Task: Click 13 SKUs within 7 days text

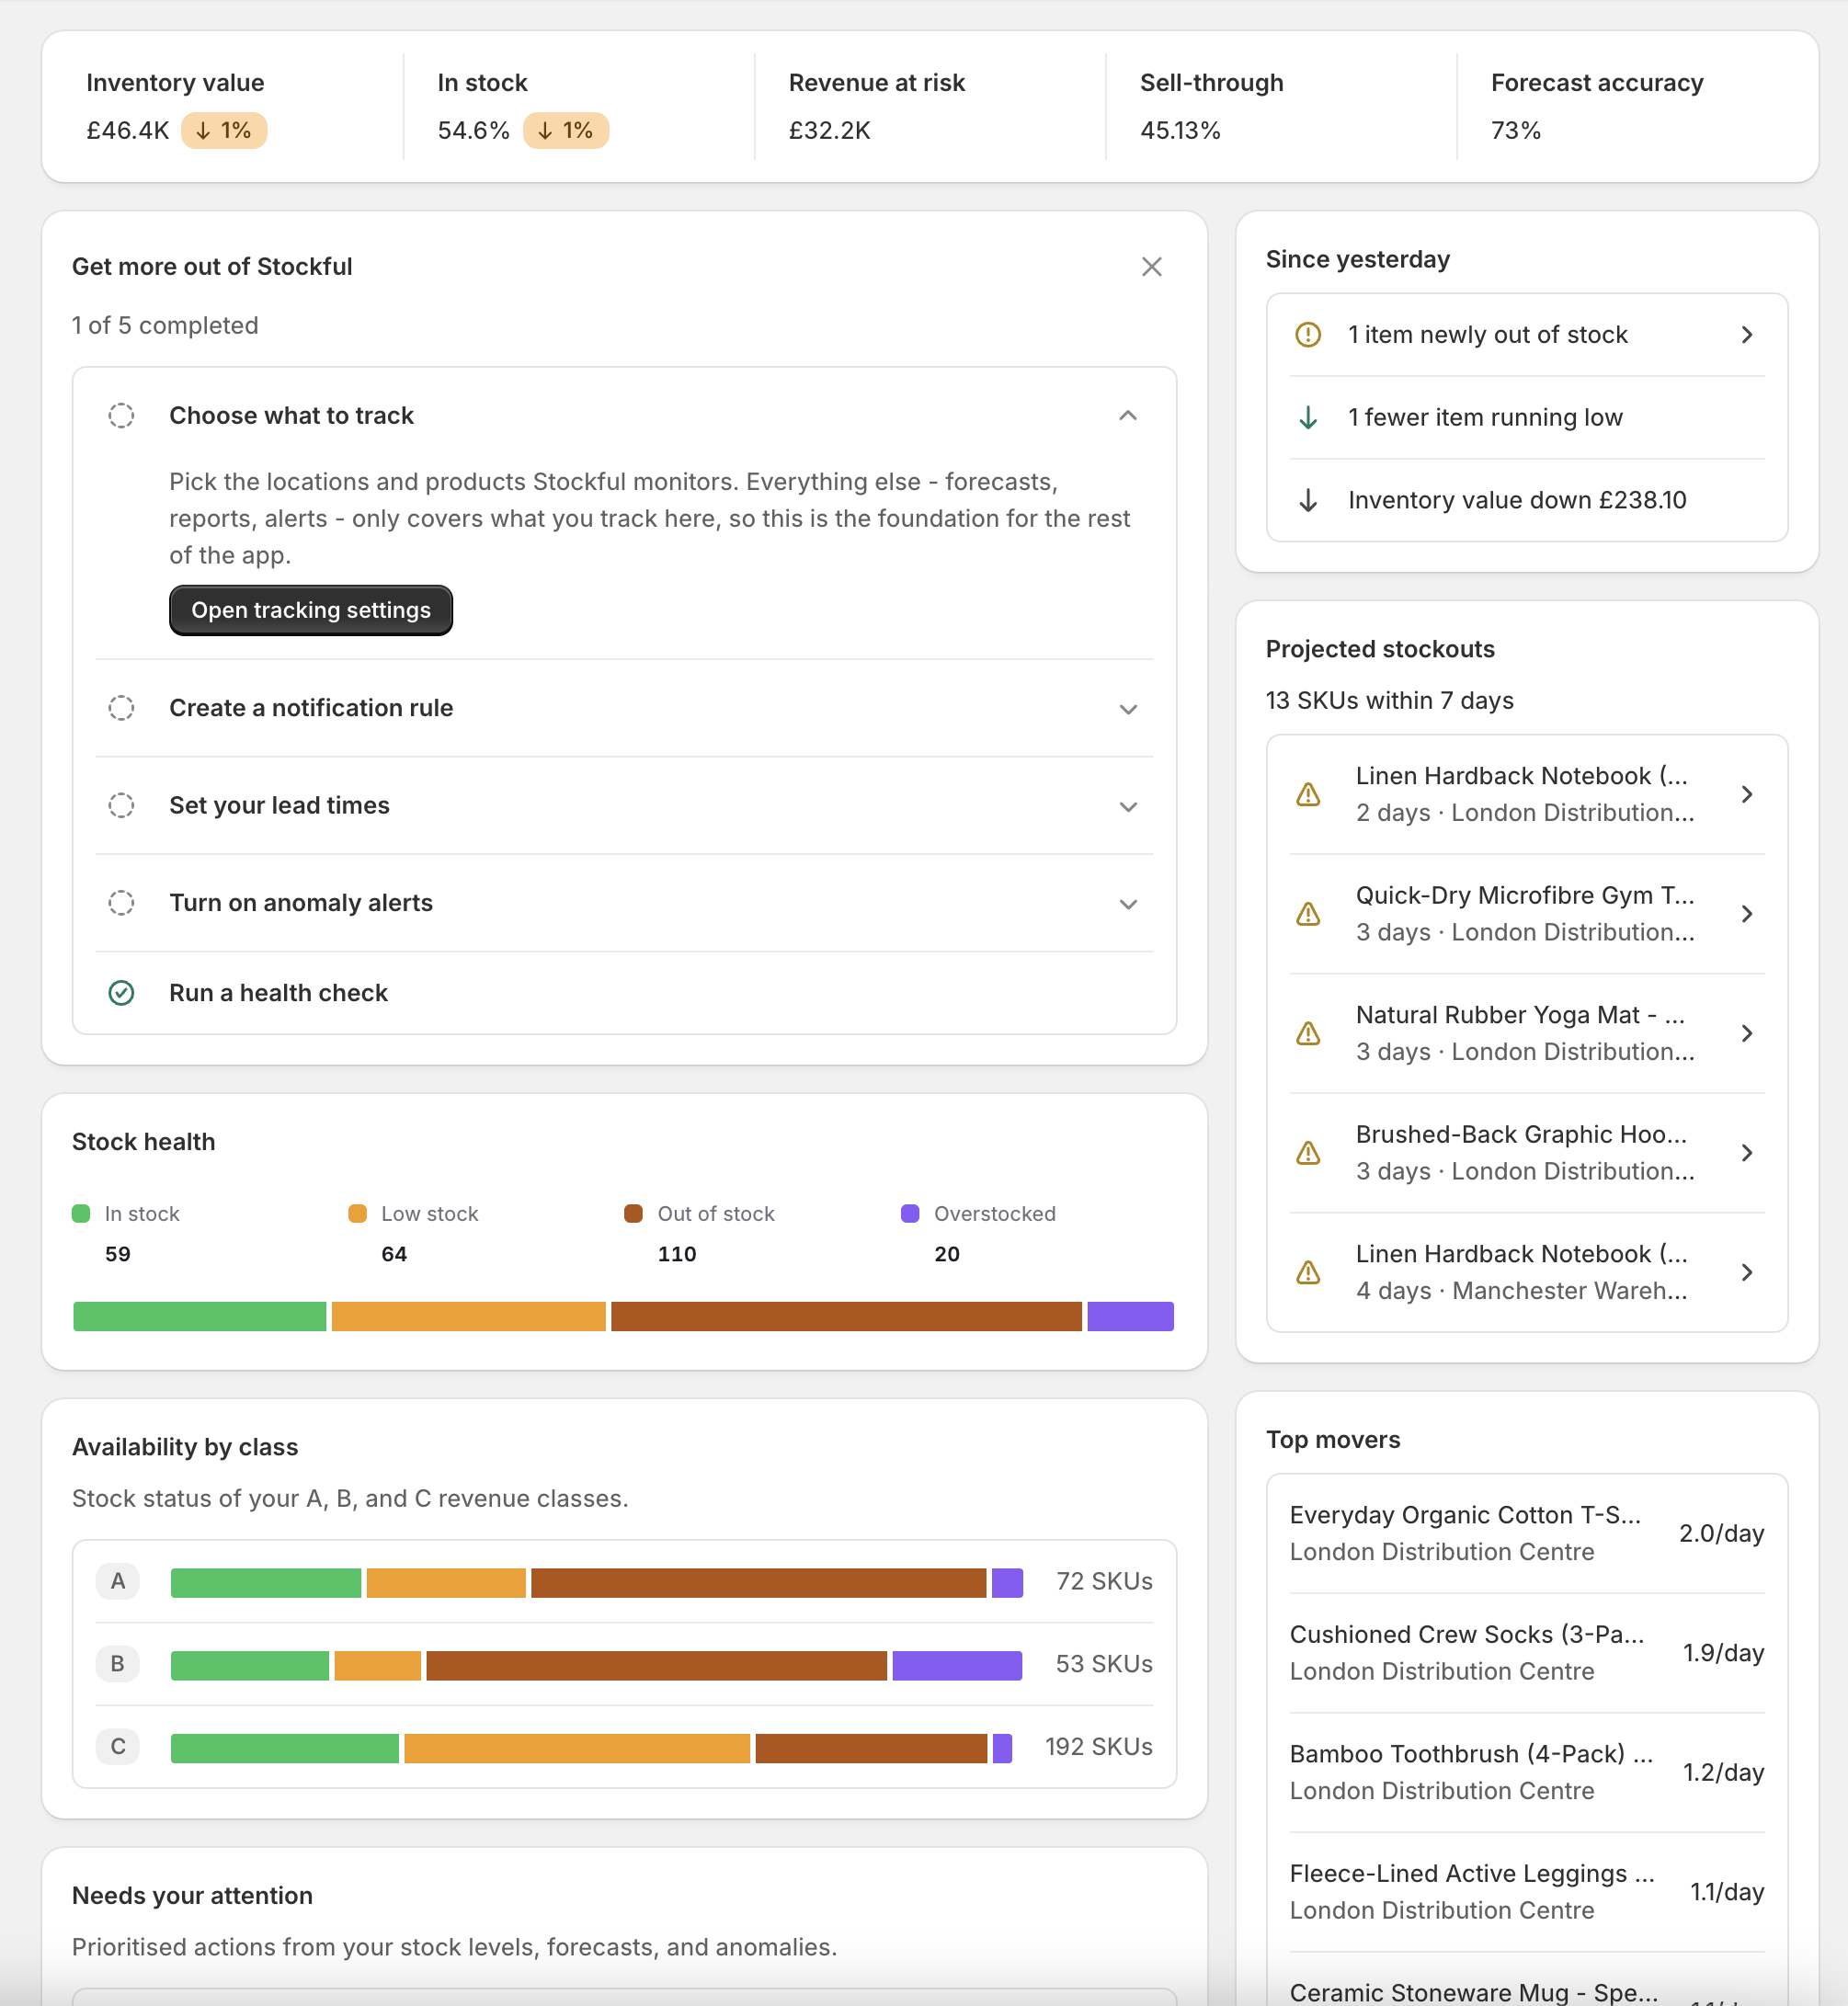Action: coord(1390,701)
